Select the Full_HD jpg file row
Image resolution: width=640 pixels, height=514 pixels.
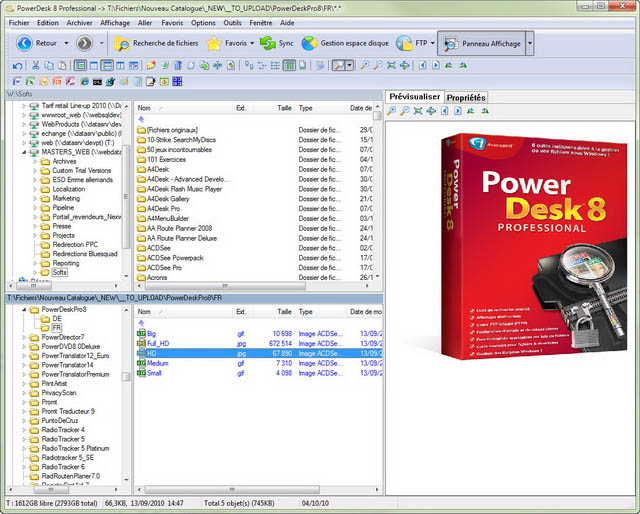click(x=259, y=343)
